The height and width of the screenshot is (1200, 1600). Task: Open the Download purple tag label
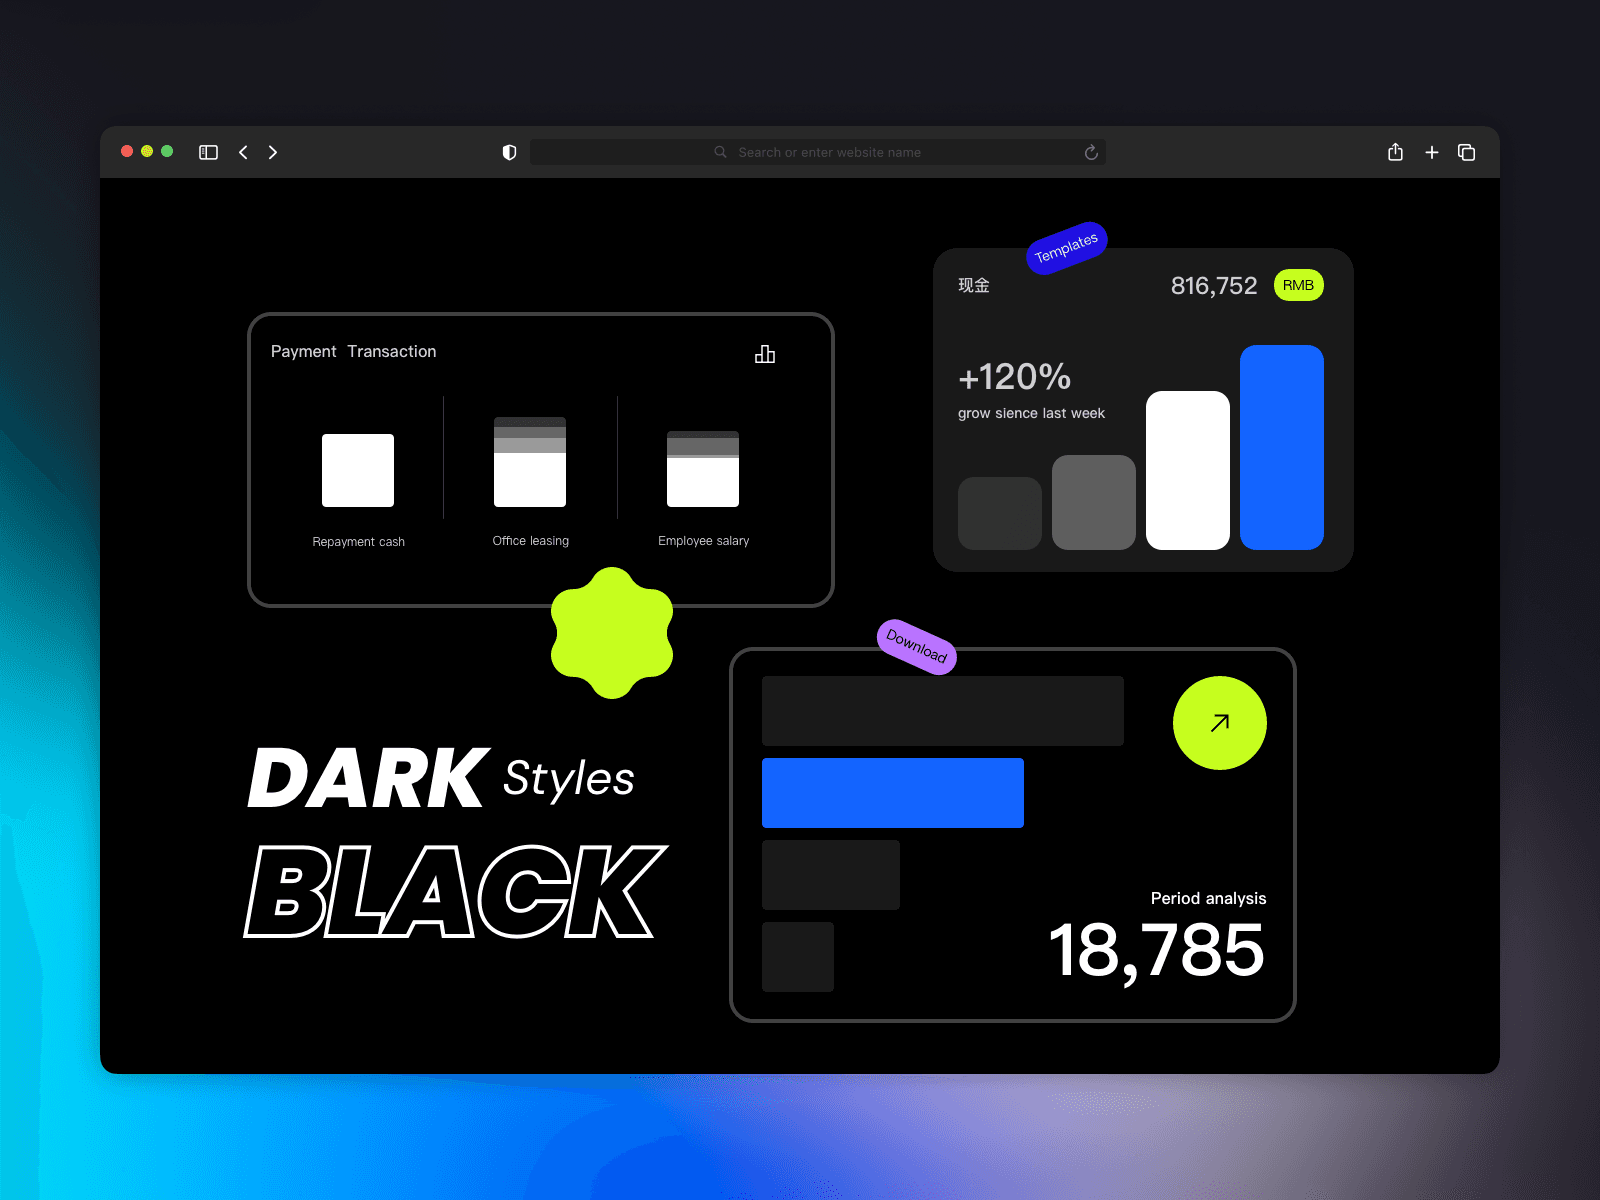[x=916, y=648]
